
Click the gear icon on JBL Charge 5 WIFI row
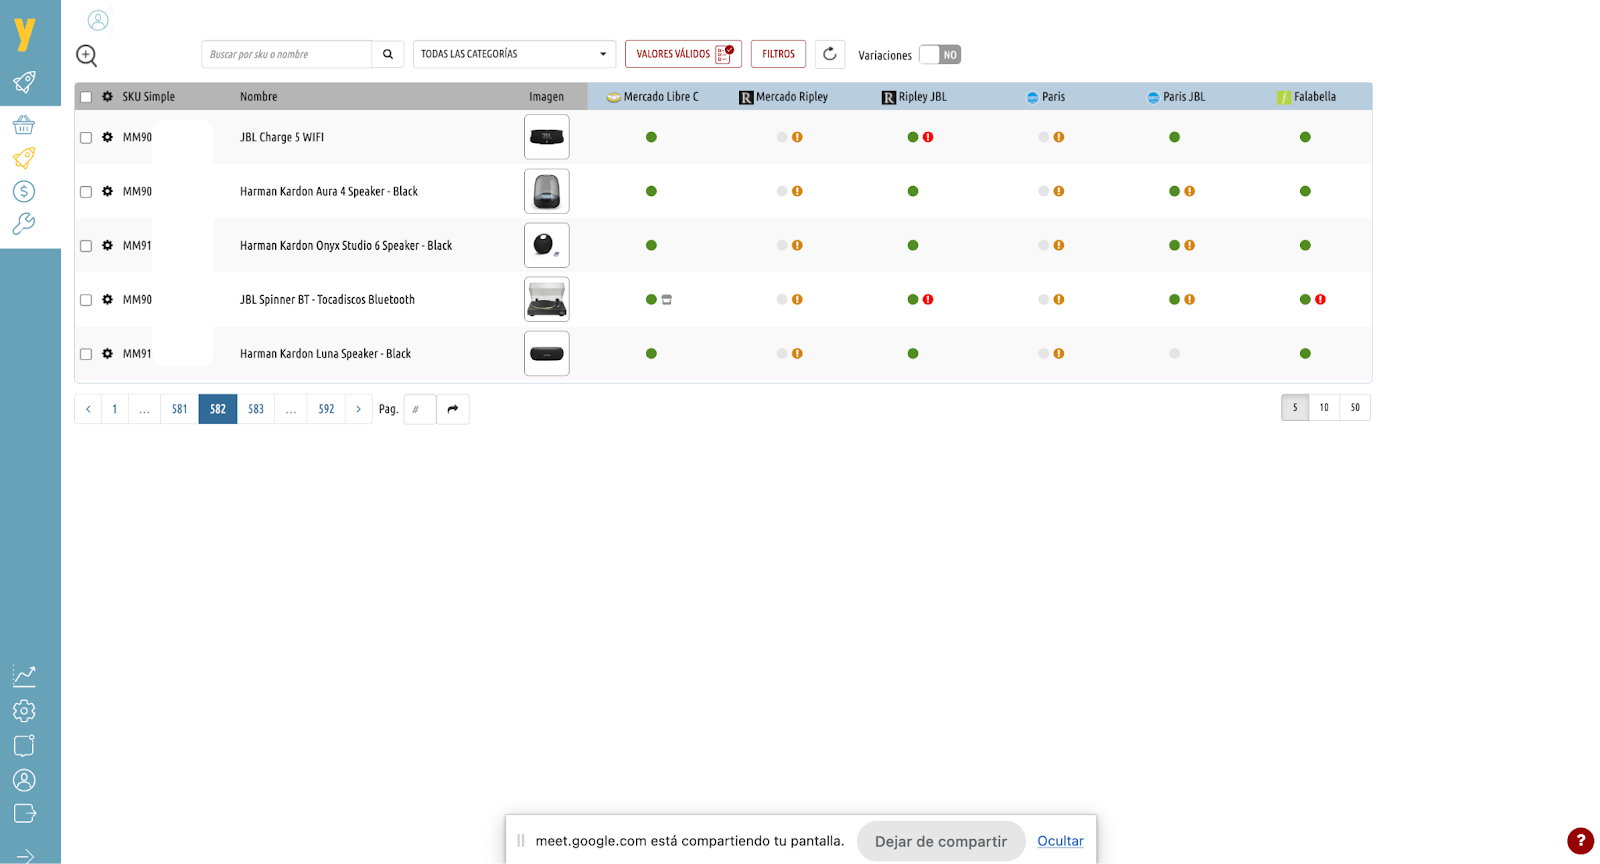pyautogui.click(x=107, y=137)
